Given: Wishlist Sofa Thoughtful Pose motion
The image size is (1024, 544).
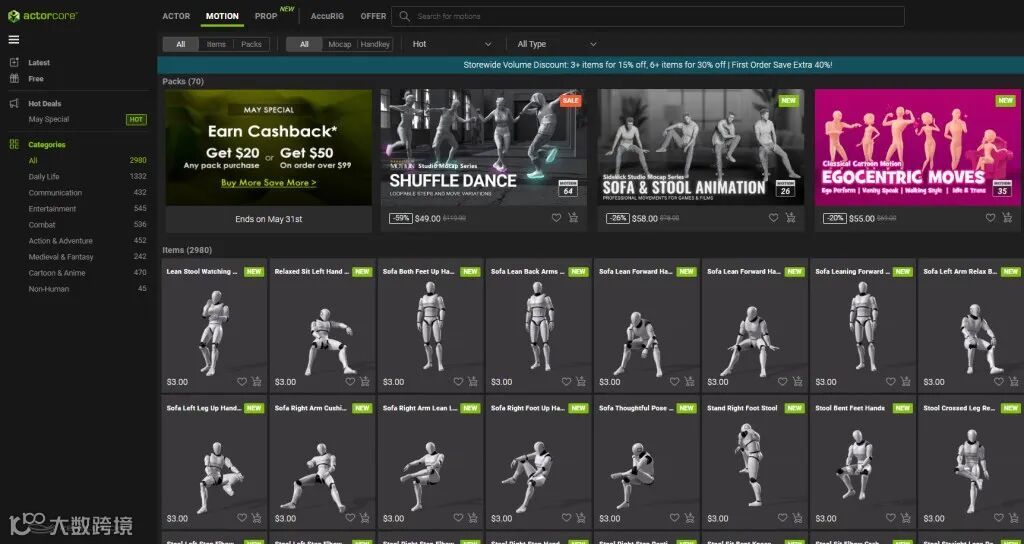Looking at the screenshot, I should tap(675, 518).
